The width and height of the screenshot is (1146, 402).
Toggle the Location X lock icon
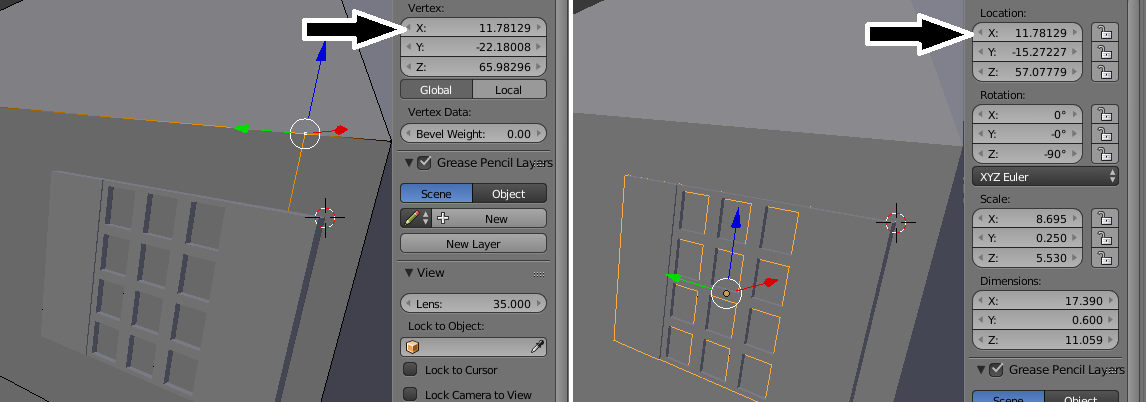pos(1104,33)
